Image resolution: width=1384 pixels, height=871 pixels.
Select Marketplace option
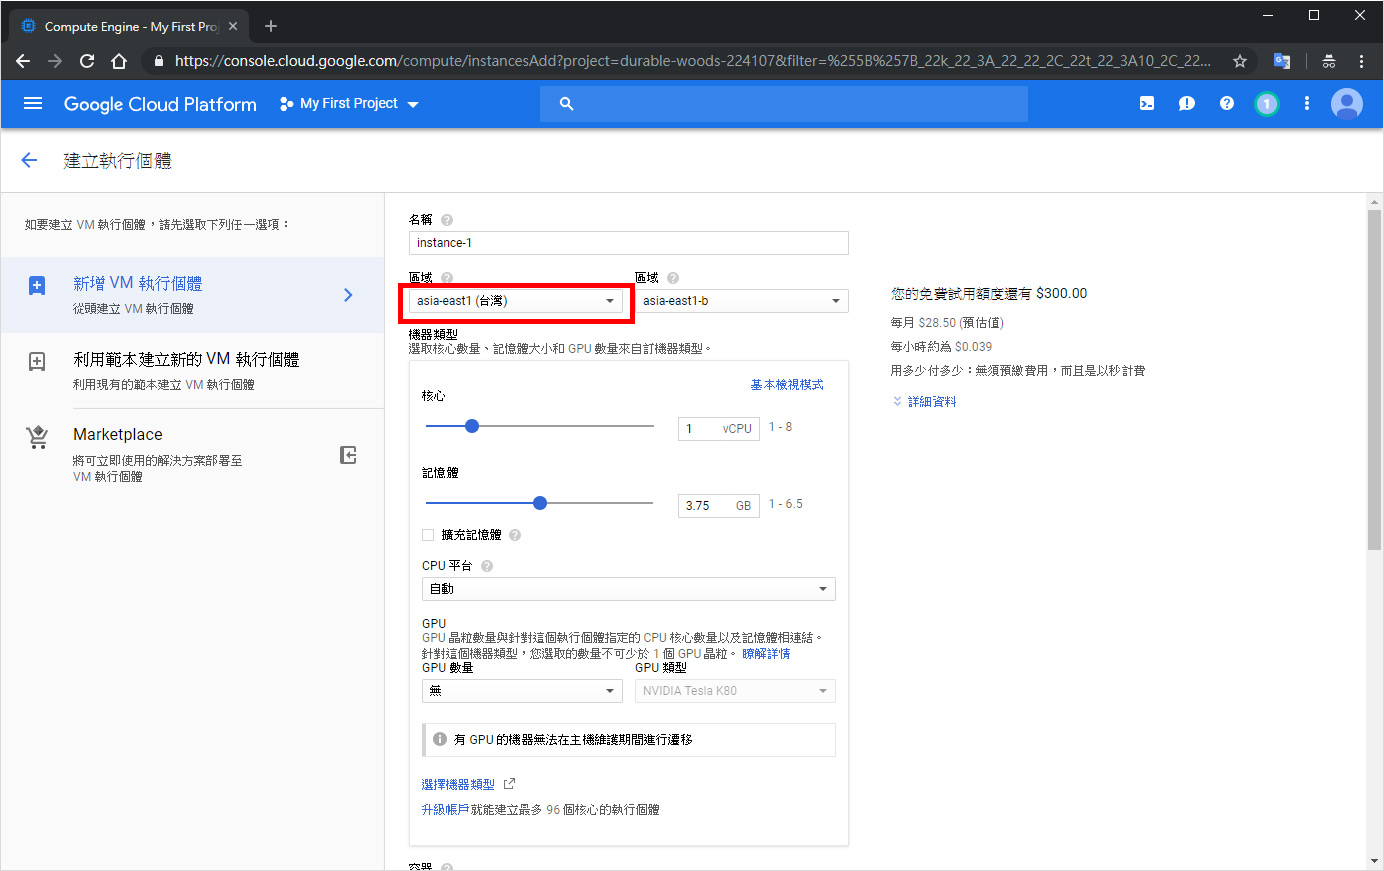pos(192,455)
